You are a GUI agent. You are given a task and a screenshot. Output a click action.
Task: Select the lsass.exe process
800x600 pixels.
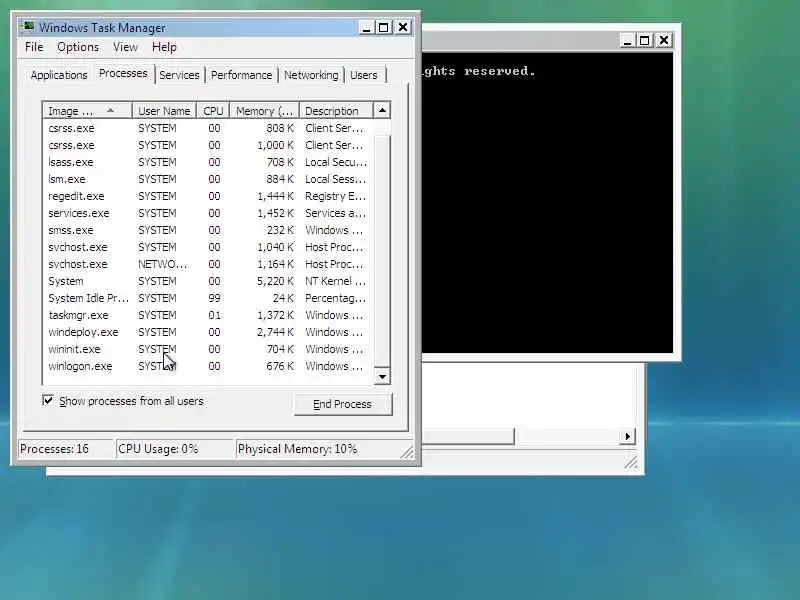point(208,162)
